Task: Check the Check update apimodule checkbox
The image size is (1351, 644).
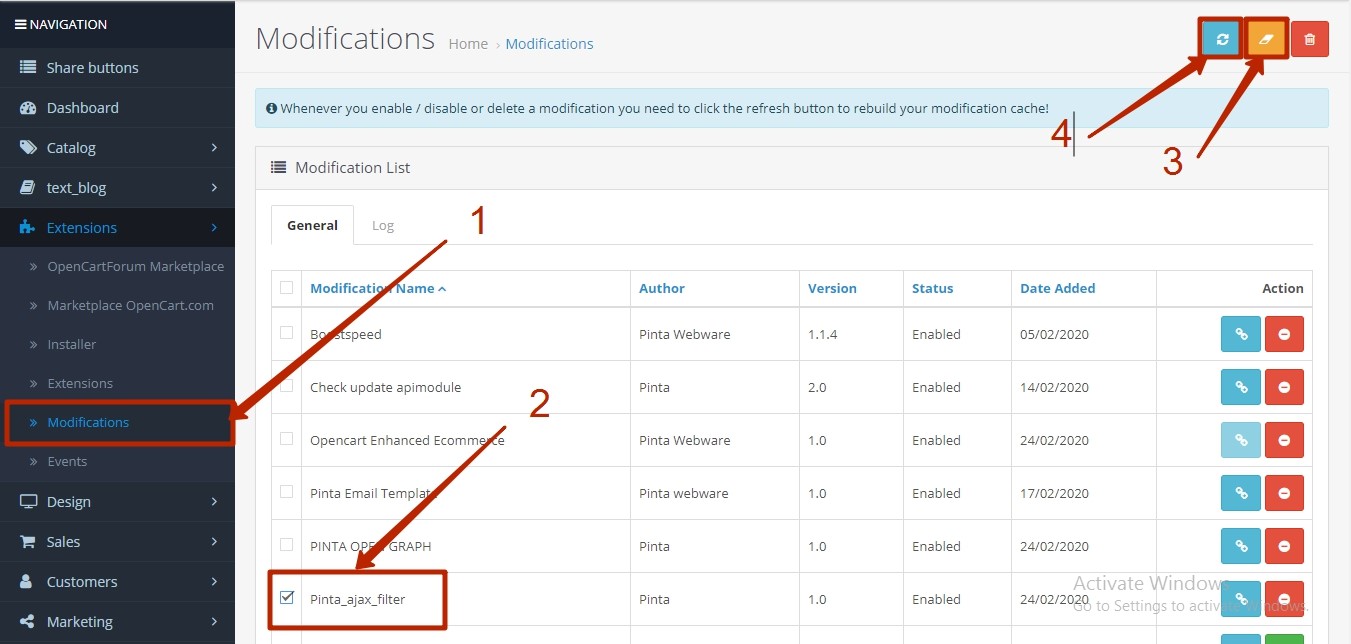Action: tap(287, 385)
